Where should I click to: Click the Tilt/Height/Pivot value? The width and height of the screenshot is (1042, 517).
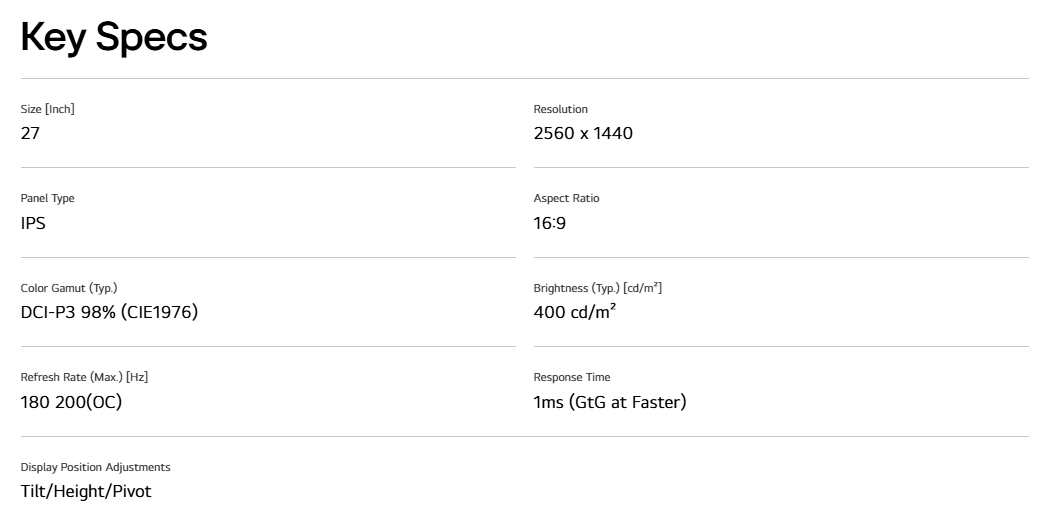pyautogui.click(x=86, y=491)
